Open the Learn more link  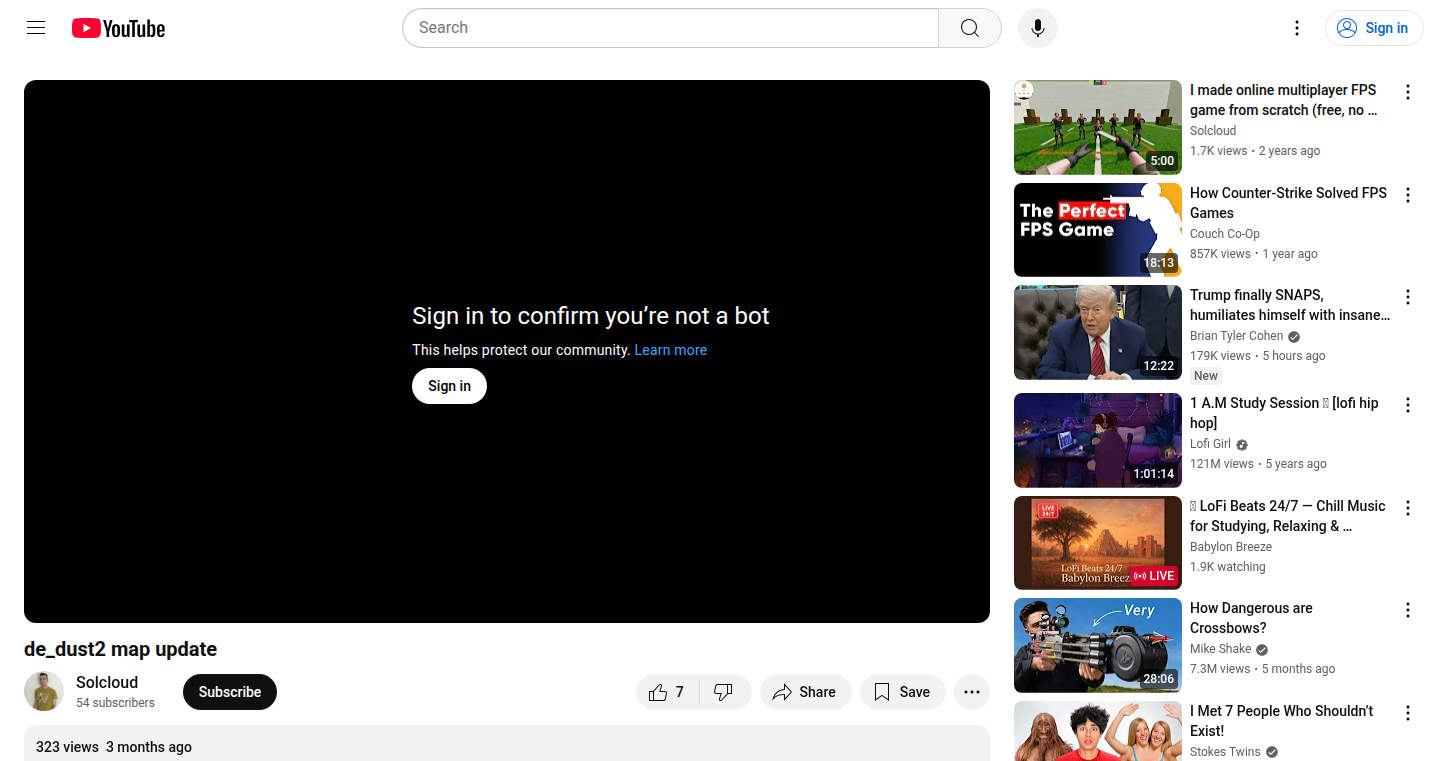671,350
